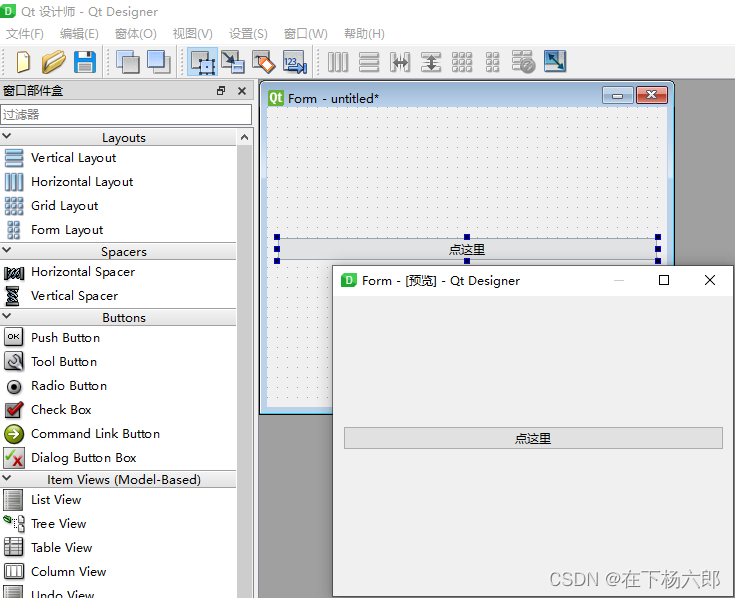Collapse the Buttons category

point(7,316)
